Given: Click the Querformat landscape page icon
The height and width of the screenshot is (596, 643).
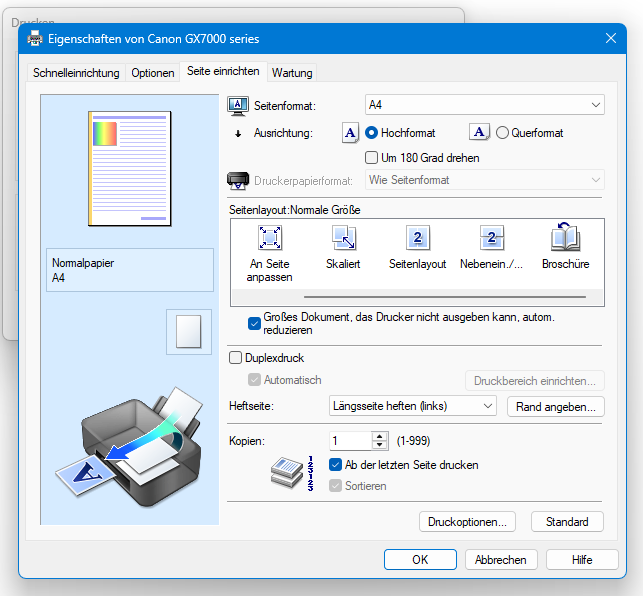Looking at the screenshot, I should tap(479, 132).
